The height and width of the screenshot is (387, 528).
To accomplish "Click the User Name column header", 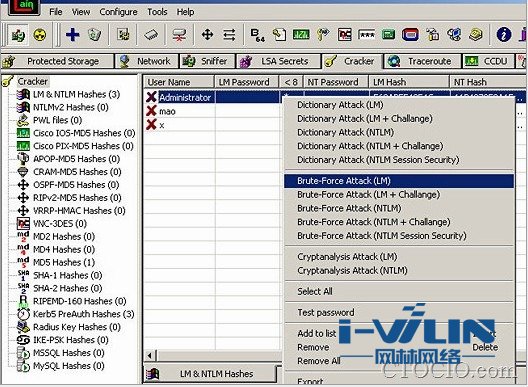I will tap(179, 82).
